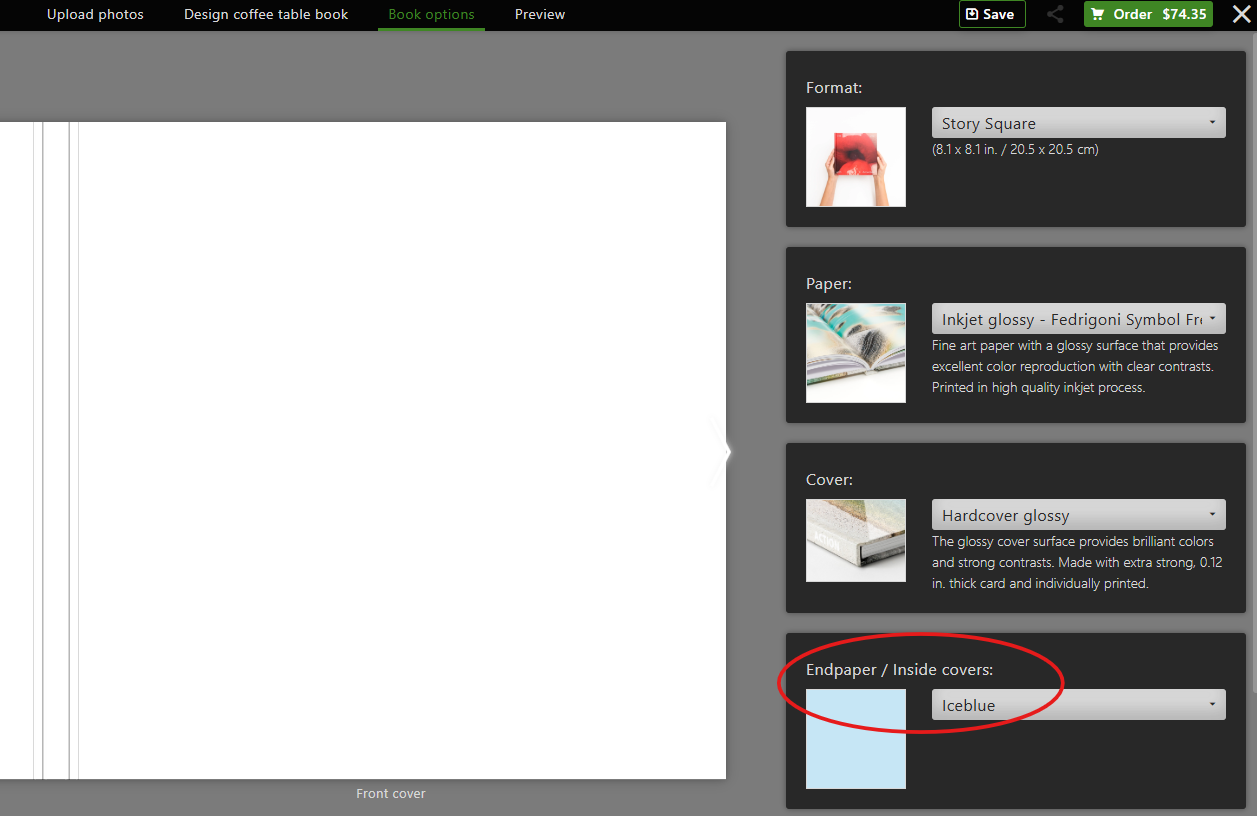
Task: Open the Story Square format dropdown
Action: (x=1078, y=123)
